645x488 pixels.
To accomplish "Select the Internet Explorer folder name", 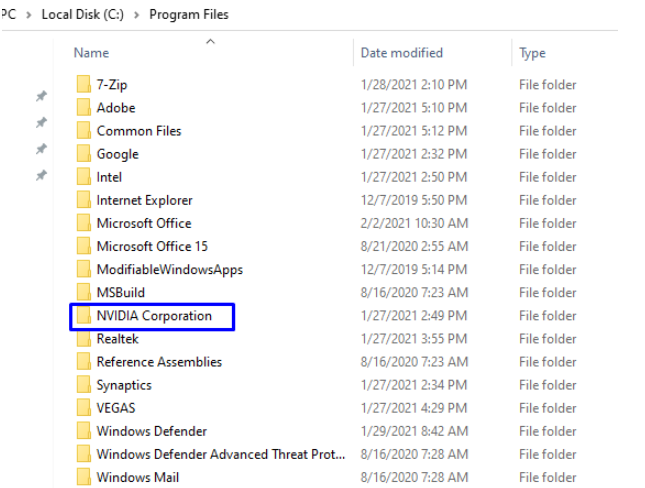I will click(x=144, y=200).
